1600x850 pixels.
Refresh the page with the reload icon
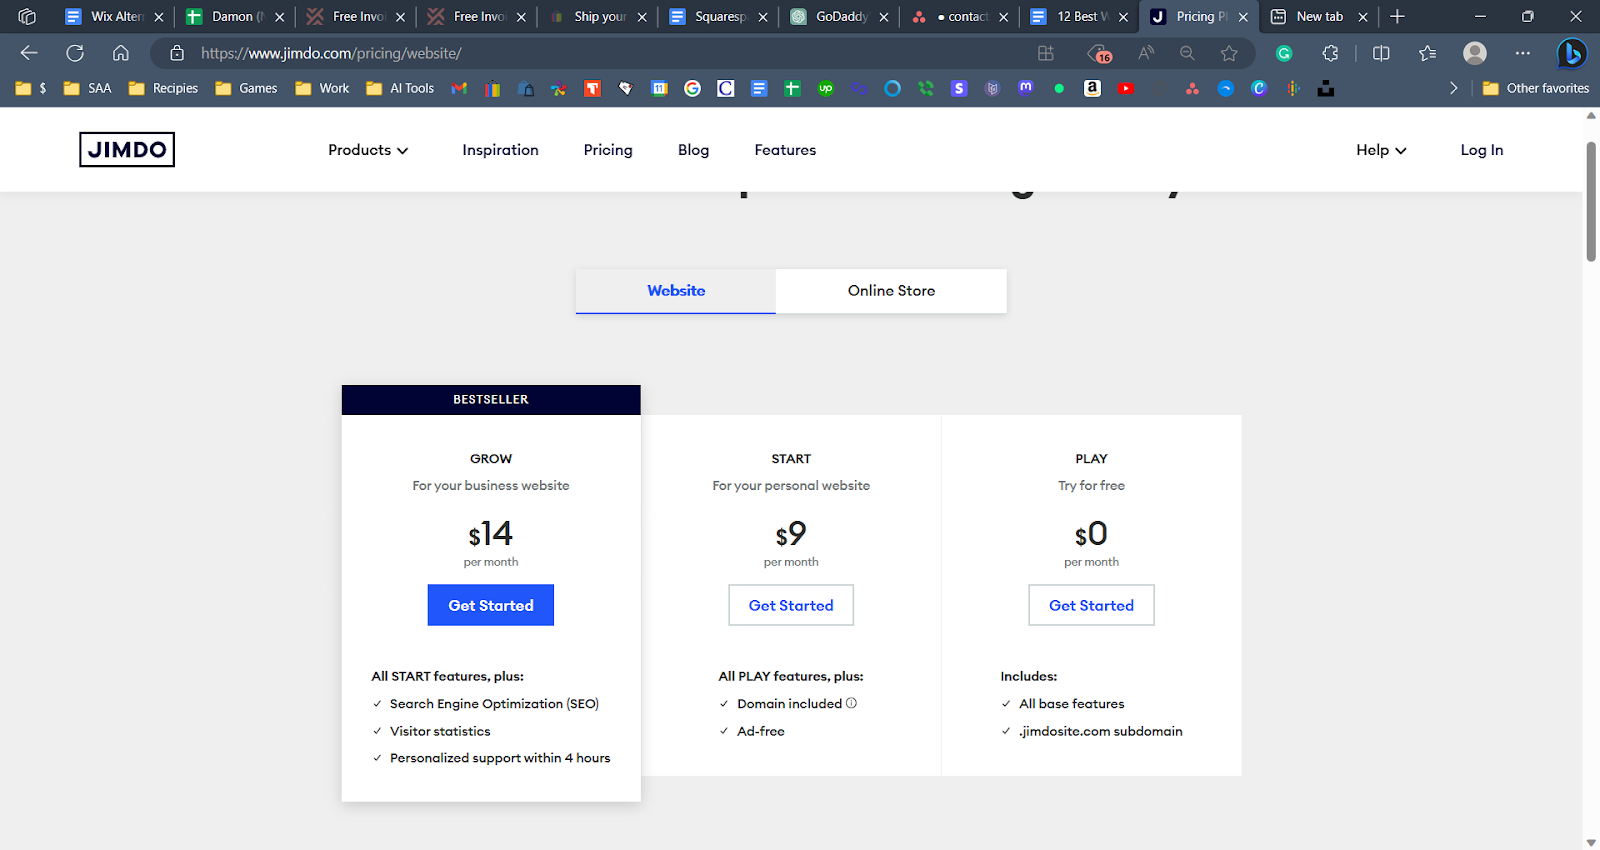coord(75,53)
